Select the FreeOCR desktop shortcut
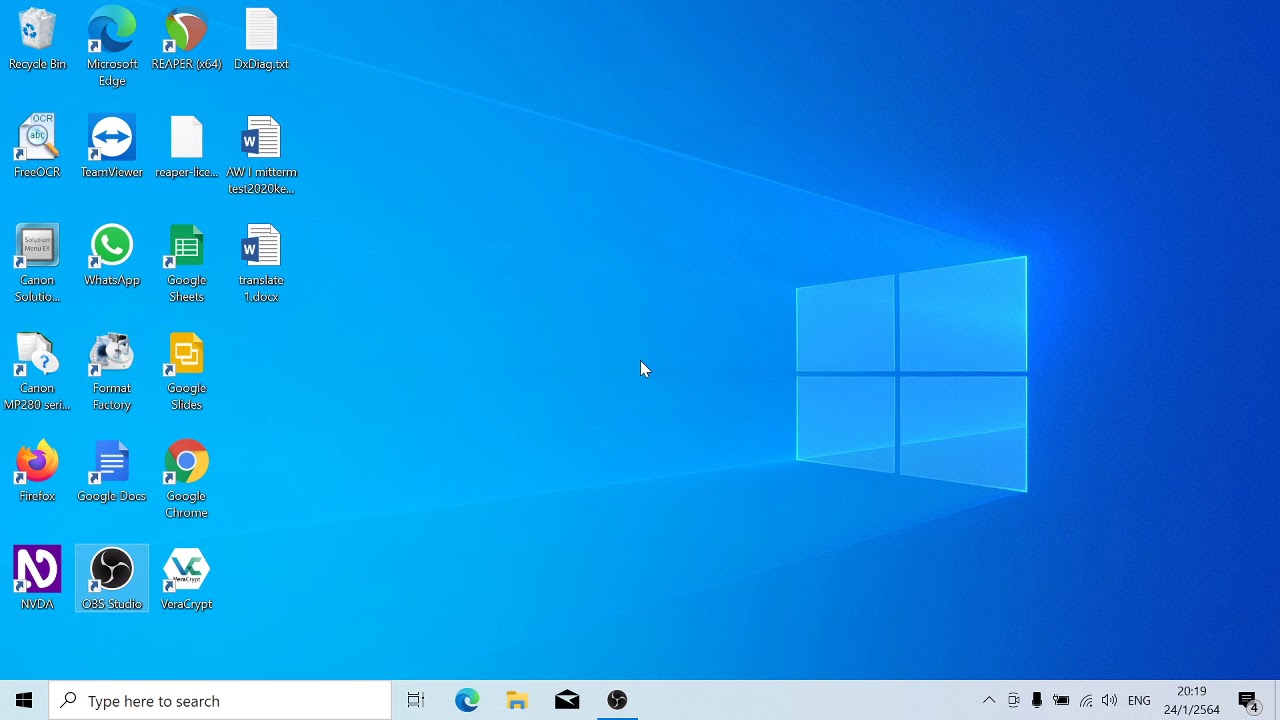The width and height of the screenshot is (1280, 720). click(x=37, y=148)
